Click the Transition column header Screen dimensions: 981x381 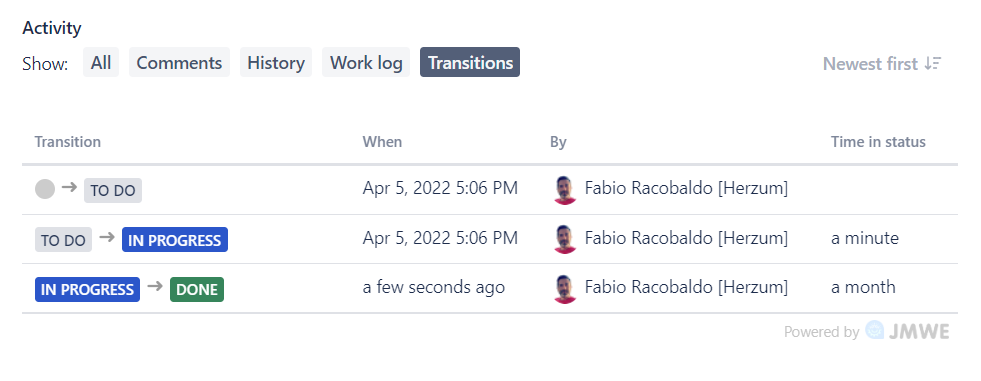click(x=68, y=142)
